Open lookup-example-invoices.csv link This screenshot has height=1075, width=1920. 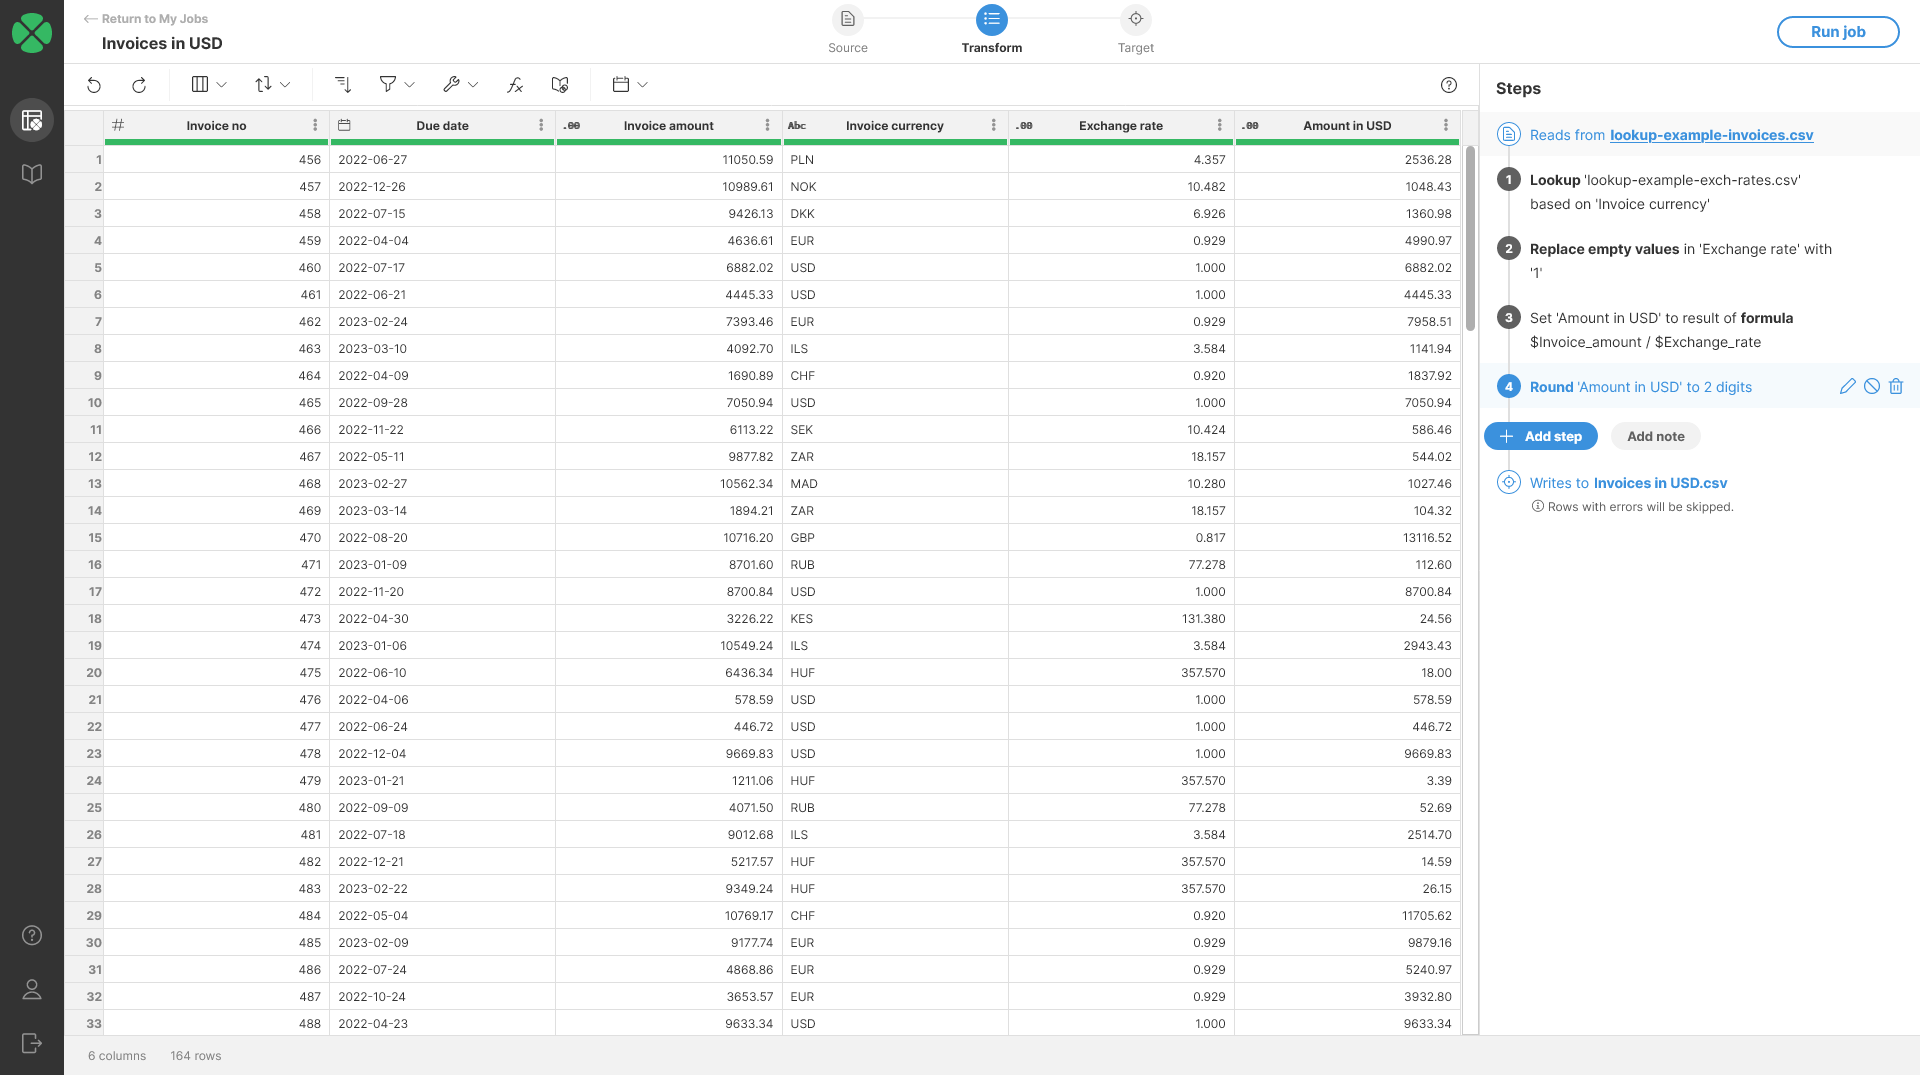(1711, 135)
